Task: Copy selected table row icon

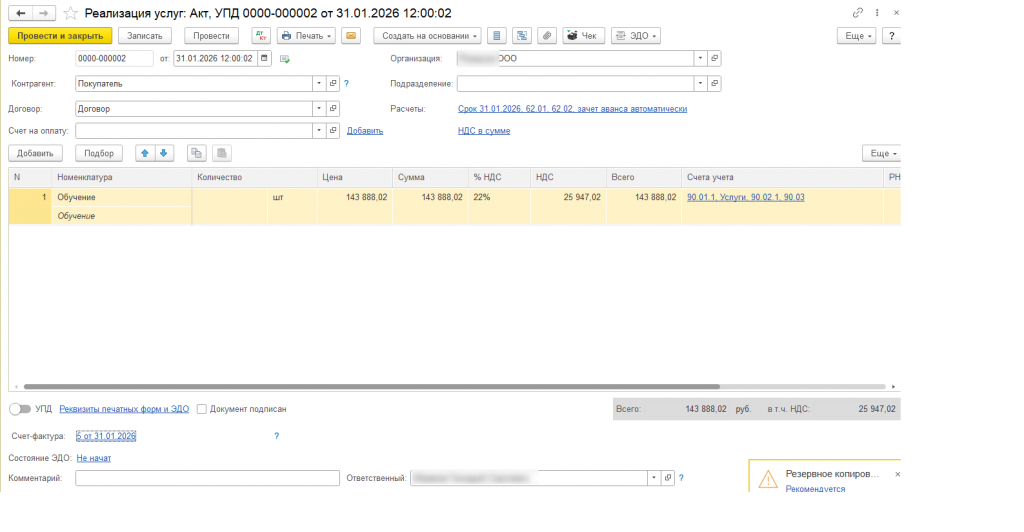Action: [x=197, y=153]
